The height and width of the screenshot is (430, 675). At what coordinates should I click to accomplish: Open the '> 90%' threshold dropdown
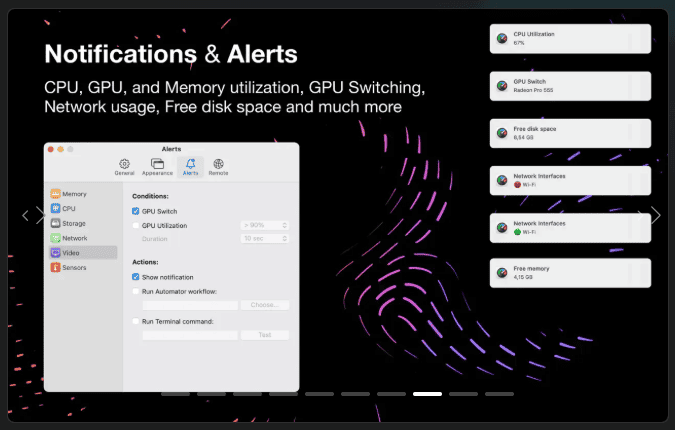264,225
